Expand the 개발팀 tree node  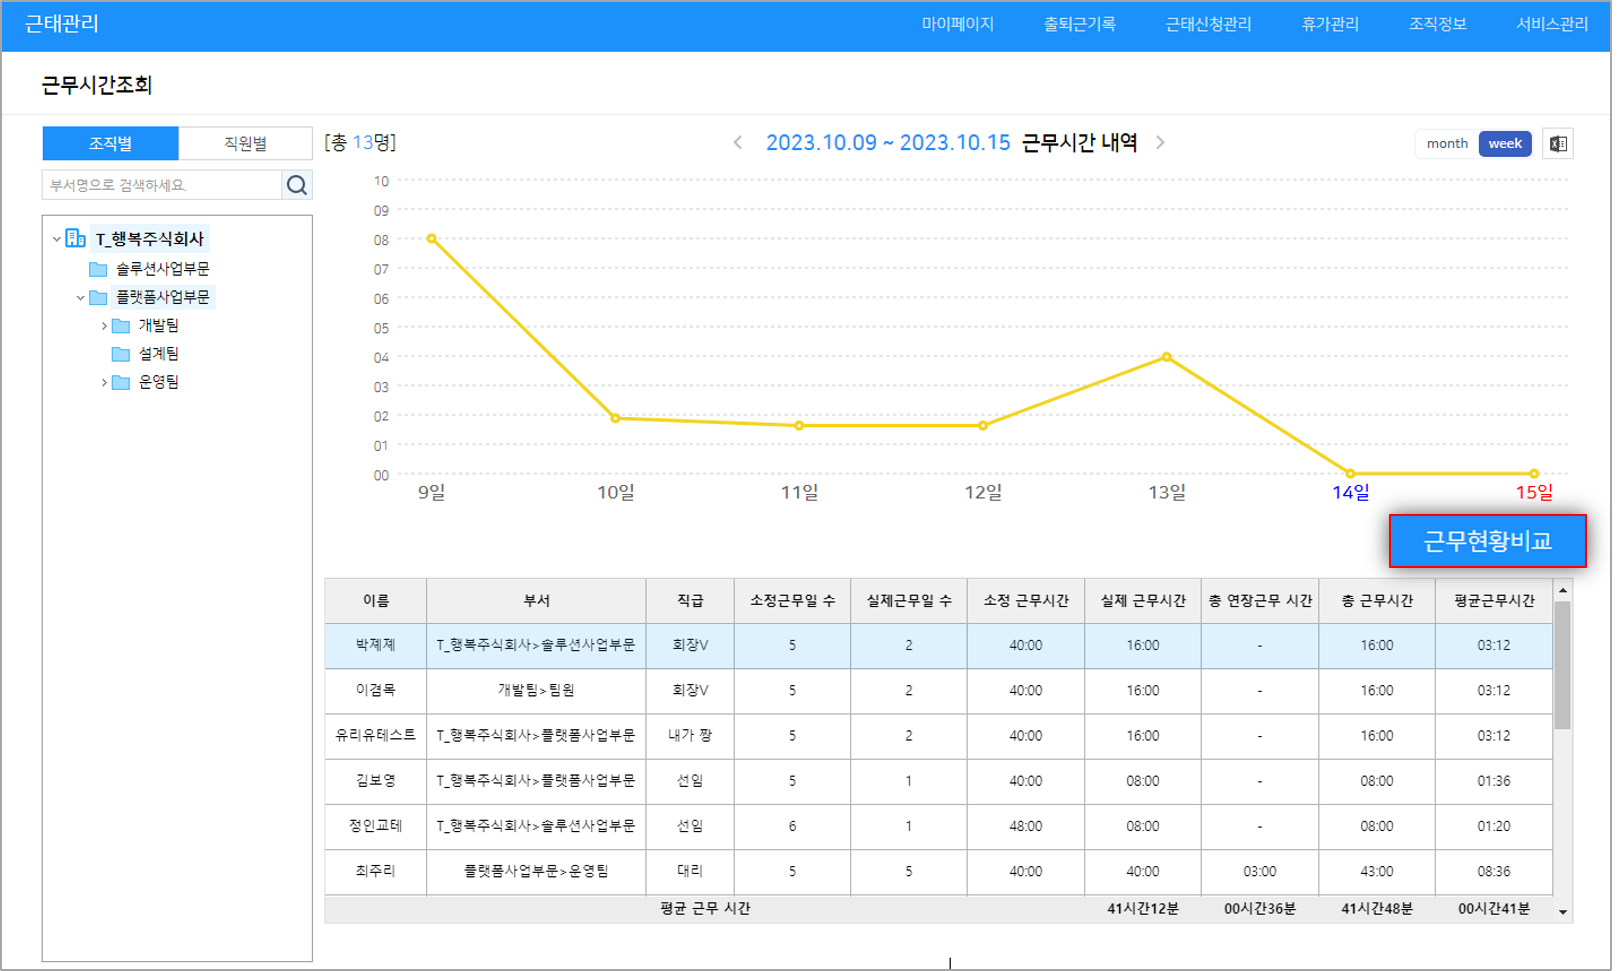coord(104,326)
